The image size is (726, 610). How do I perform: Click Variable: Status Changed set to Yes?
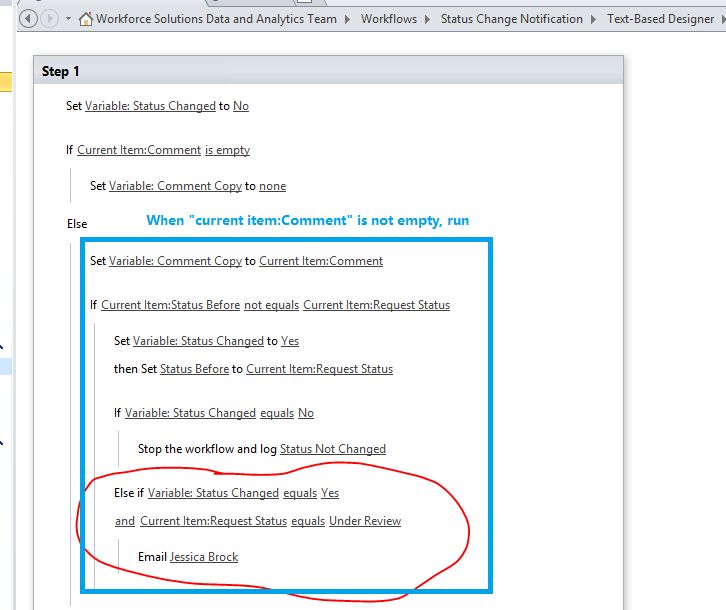click(198, 341)
